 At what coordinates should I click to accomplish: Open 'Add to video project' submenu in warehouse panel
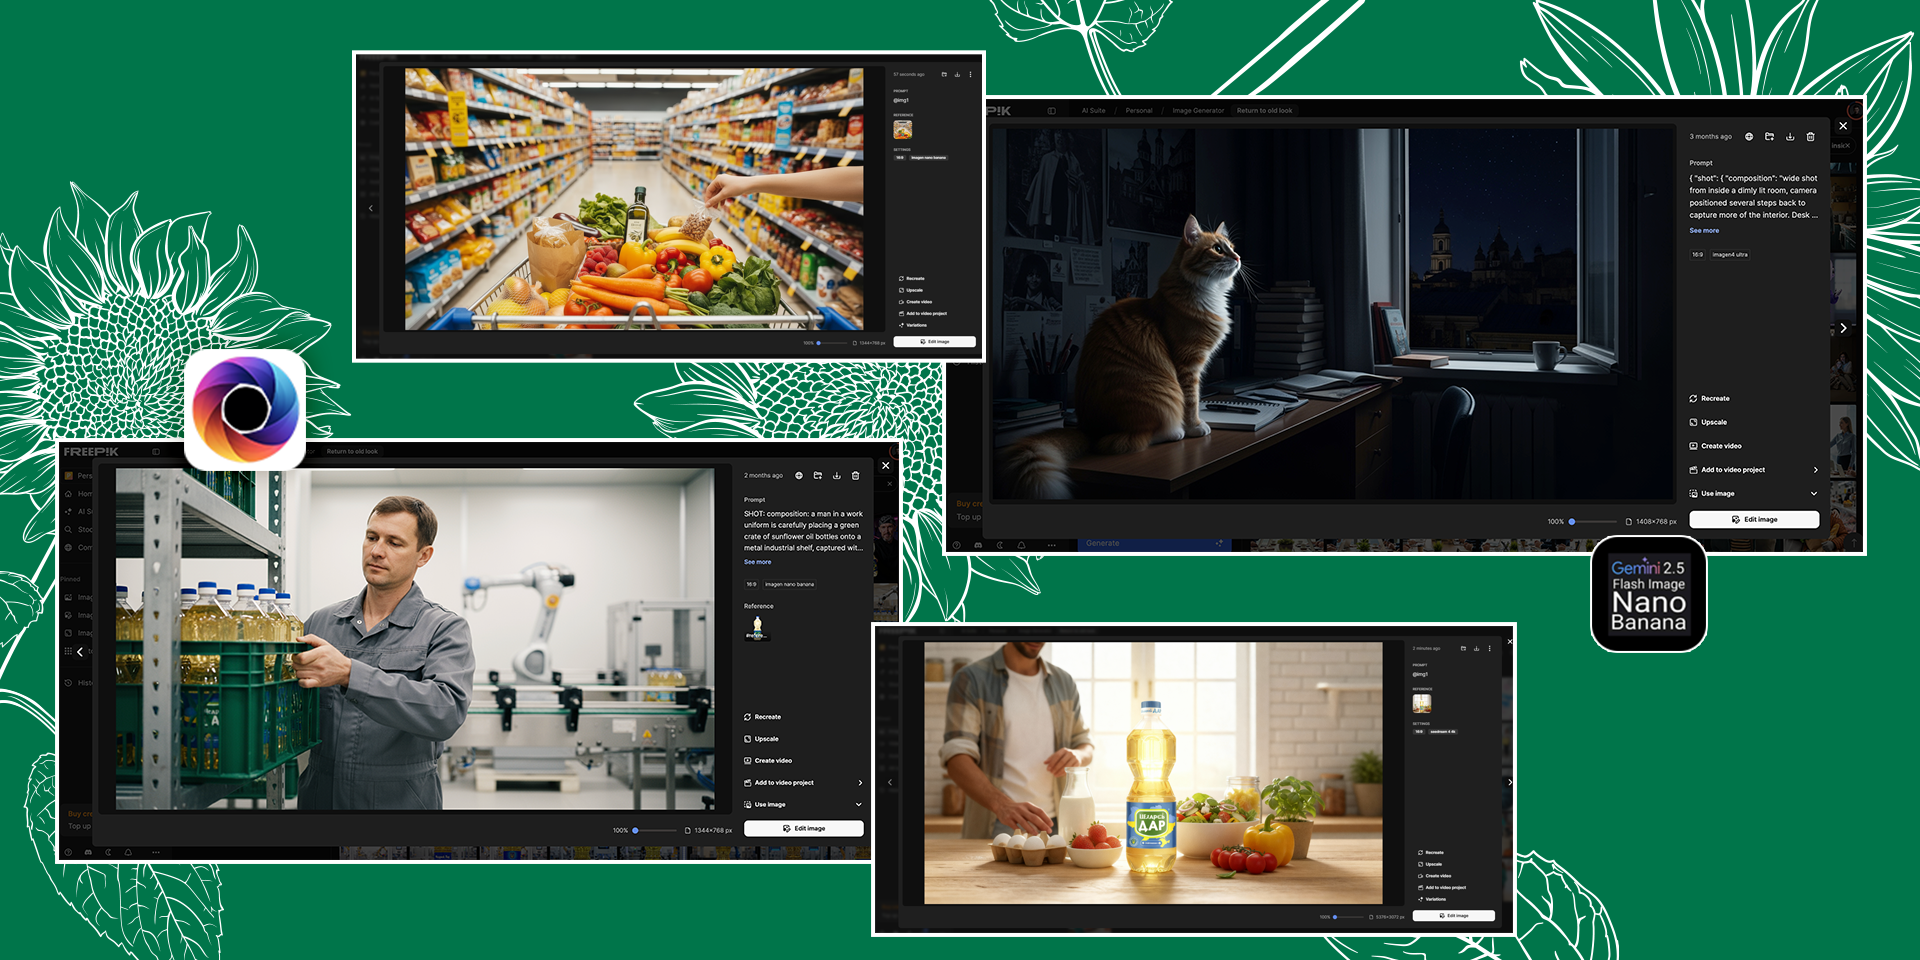pos(859,783)
